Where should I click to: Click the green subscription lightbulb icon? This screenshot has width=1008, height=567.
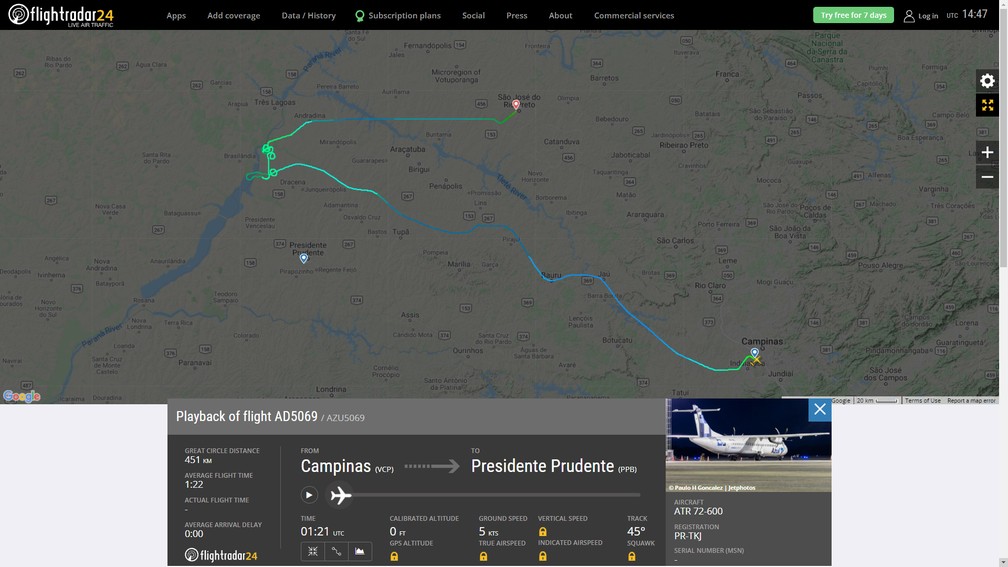pos(359,15)
